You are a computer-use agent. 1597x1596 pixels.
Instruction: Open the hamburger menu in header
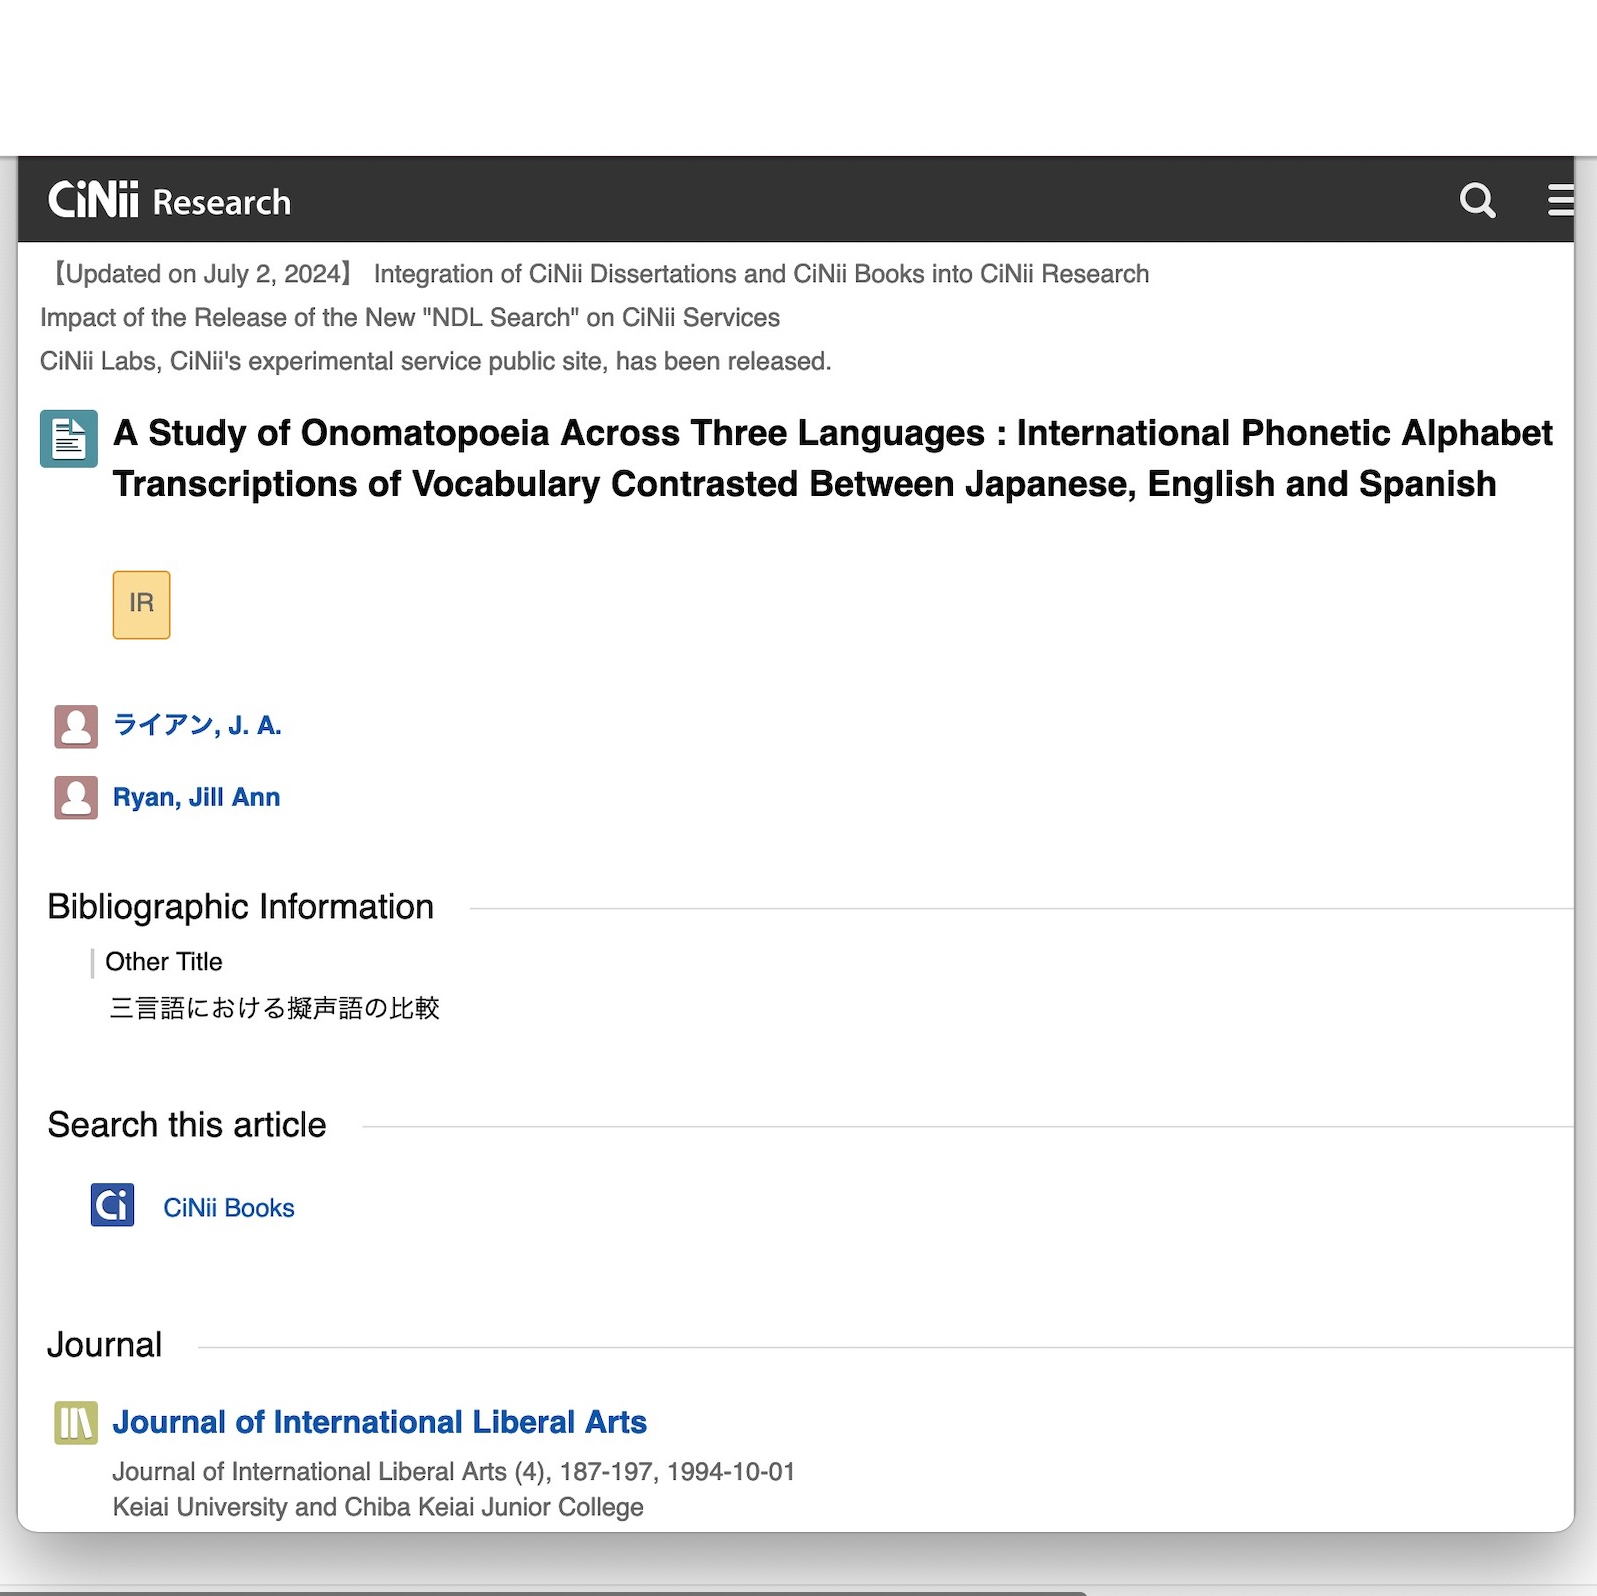point(1560,200)
